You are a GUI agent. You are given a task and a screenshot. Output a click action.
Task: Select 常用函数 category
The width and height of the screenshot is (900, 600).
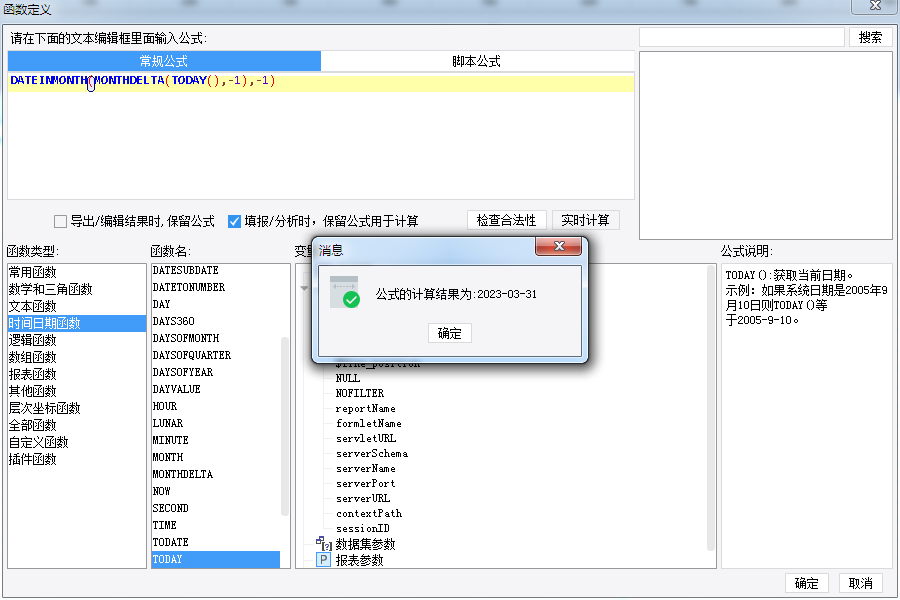pyautogui.click(x=77, y=272)
